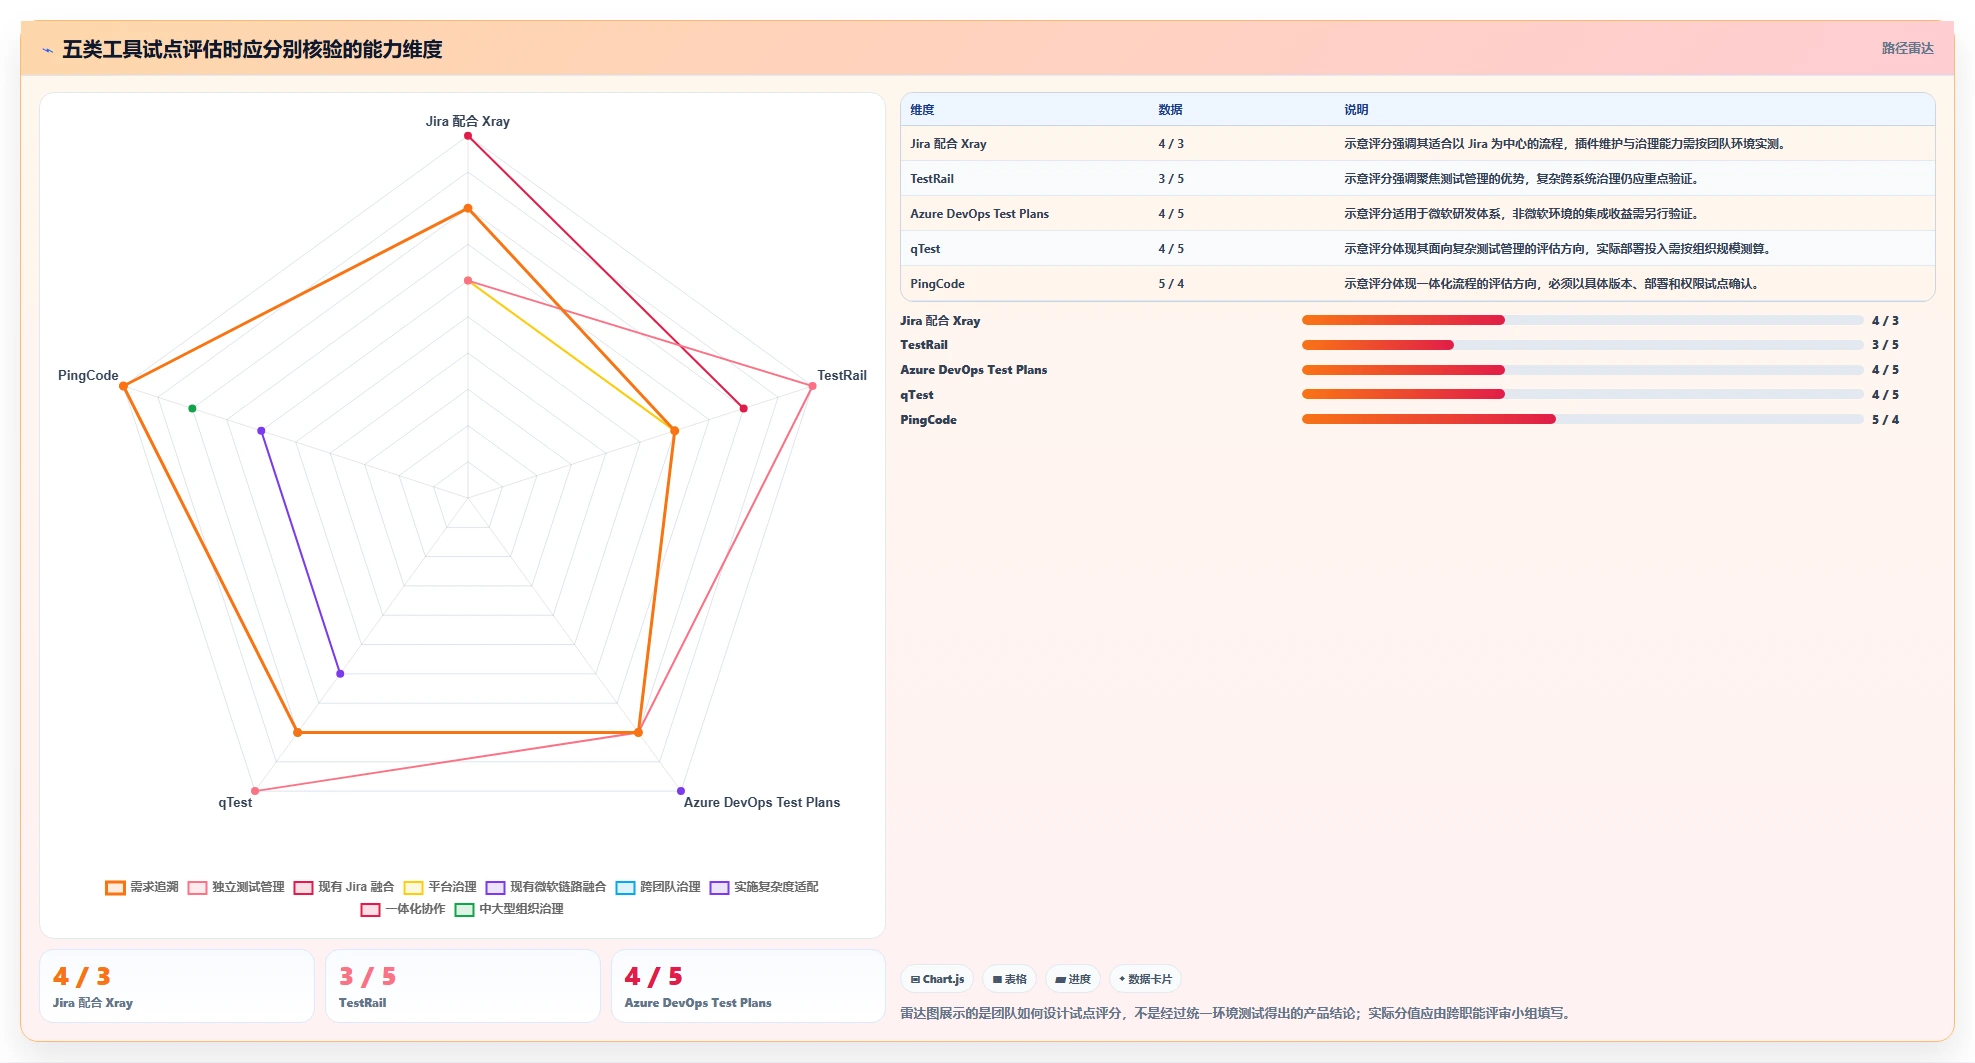Select the 维度 column header

click(x=922, y=110)
